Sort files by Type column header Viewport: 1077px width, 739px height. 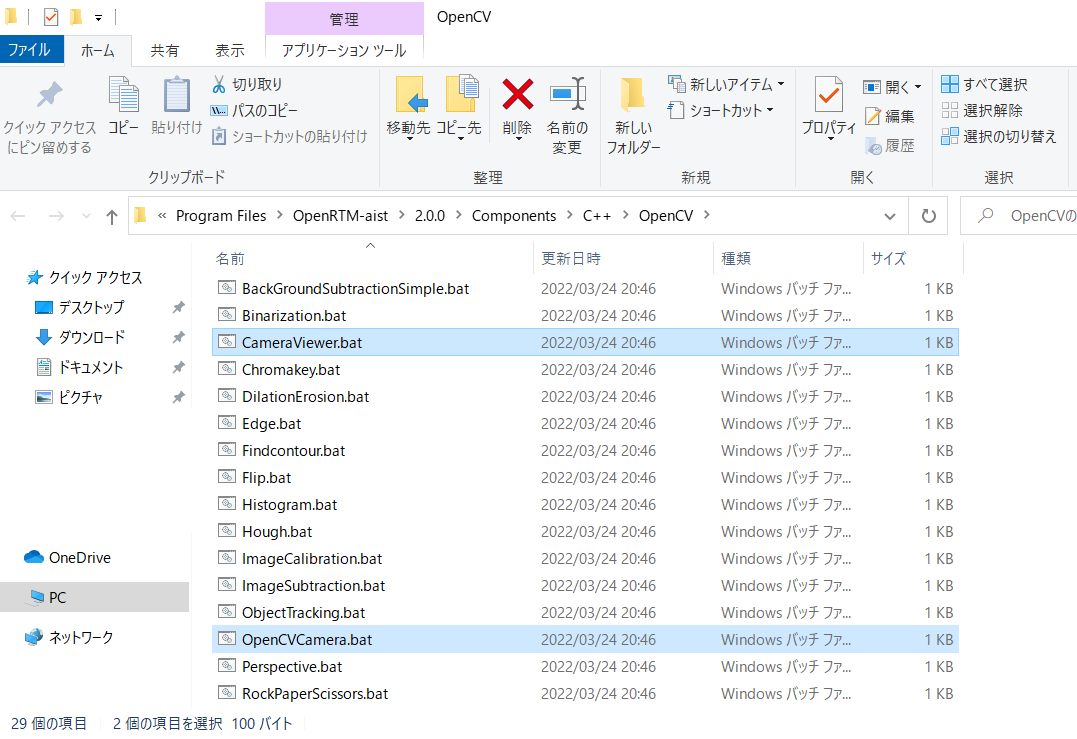789,258
